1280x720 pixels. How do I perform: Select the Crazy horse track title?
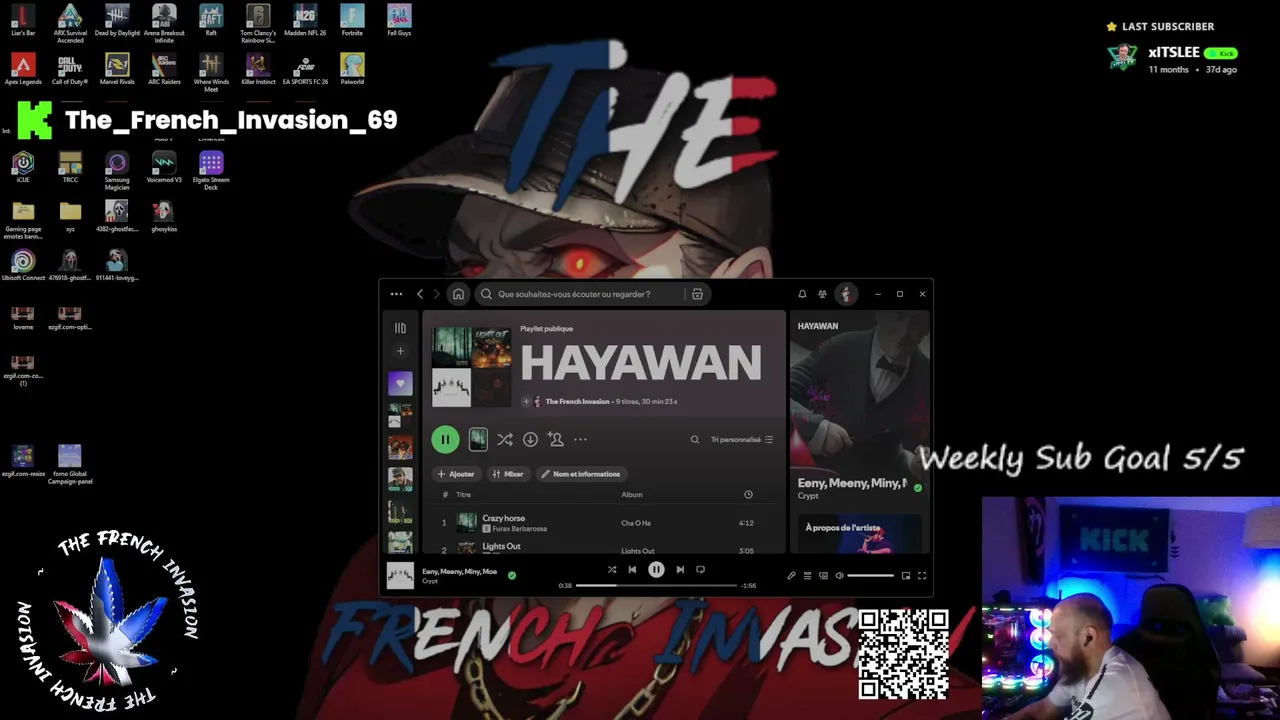503,518
